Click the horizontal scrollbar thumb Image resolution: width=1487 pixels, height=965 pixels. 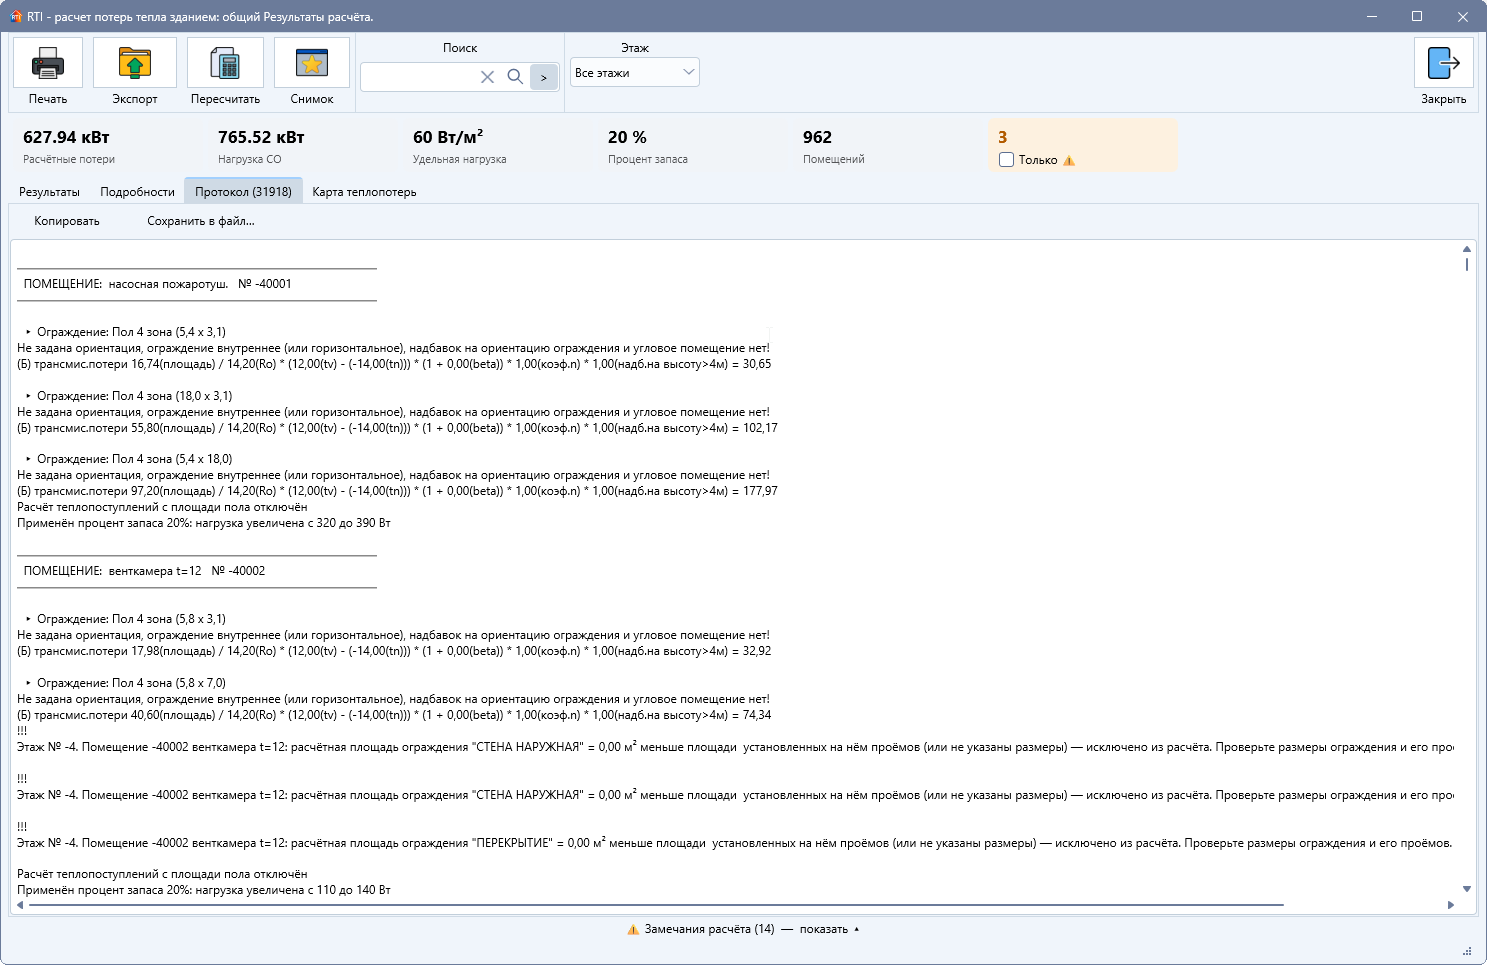coord(657,905)
